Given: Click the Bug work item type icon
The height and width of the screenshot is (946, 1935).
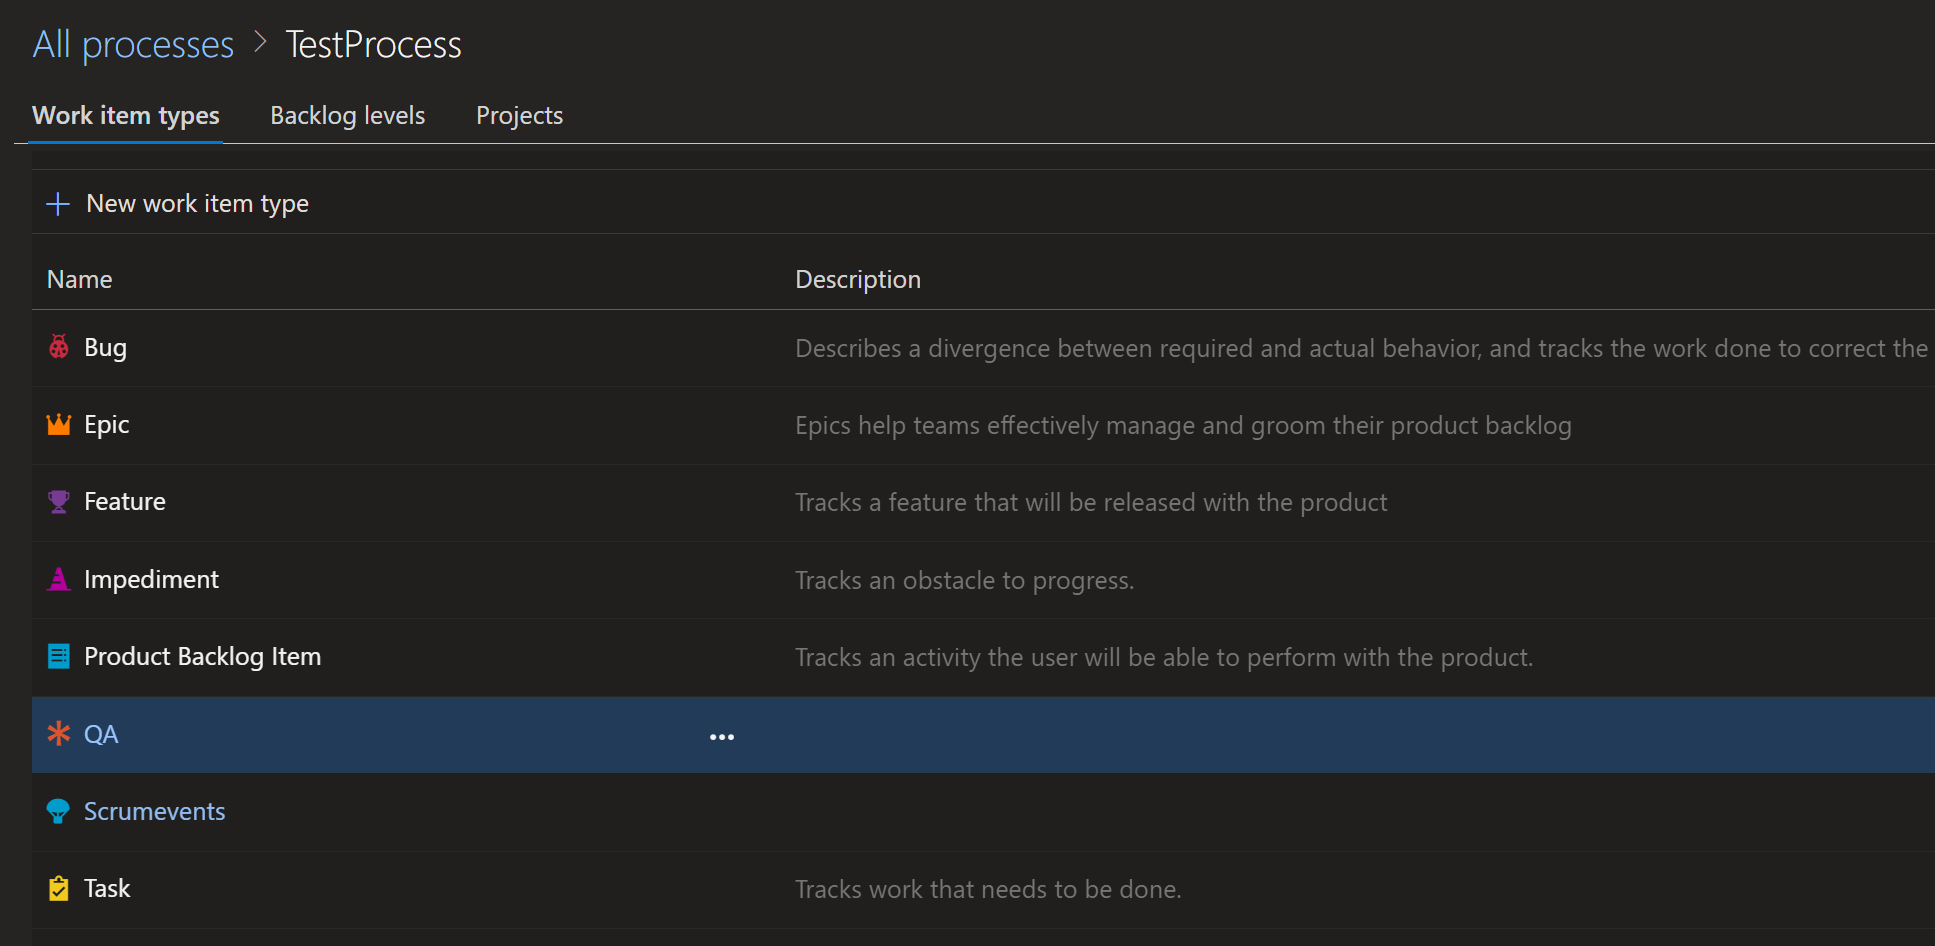Looking at the screenshot, I should (x=58, y=347).
